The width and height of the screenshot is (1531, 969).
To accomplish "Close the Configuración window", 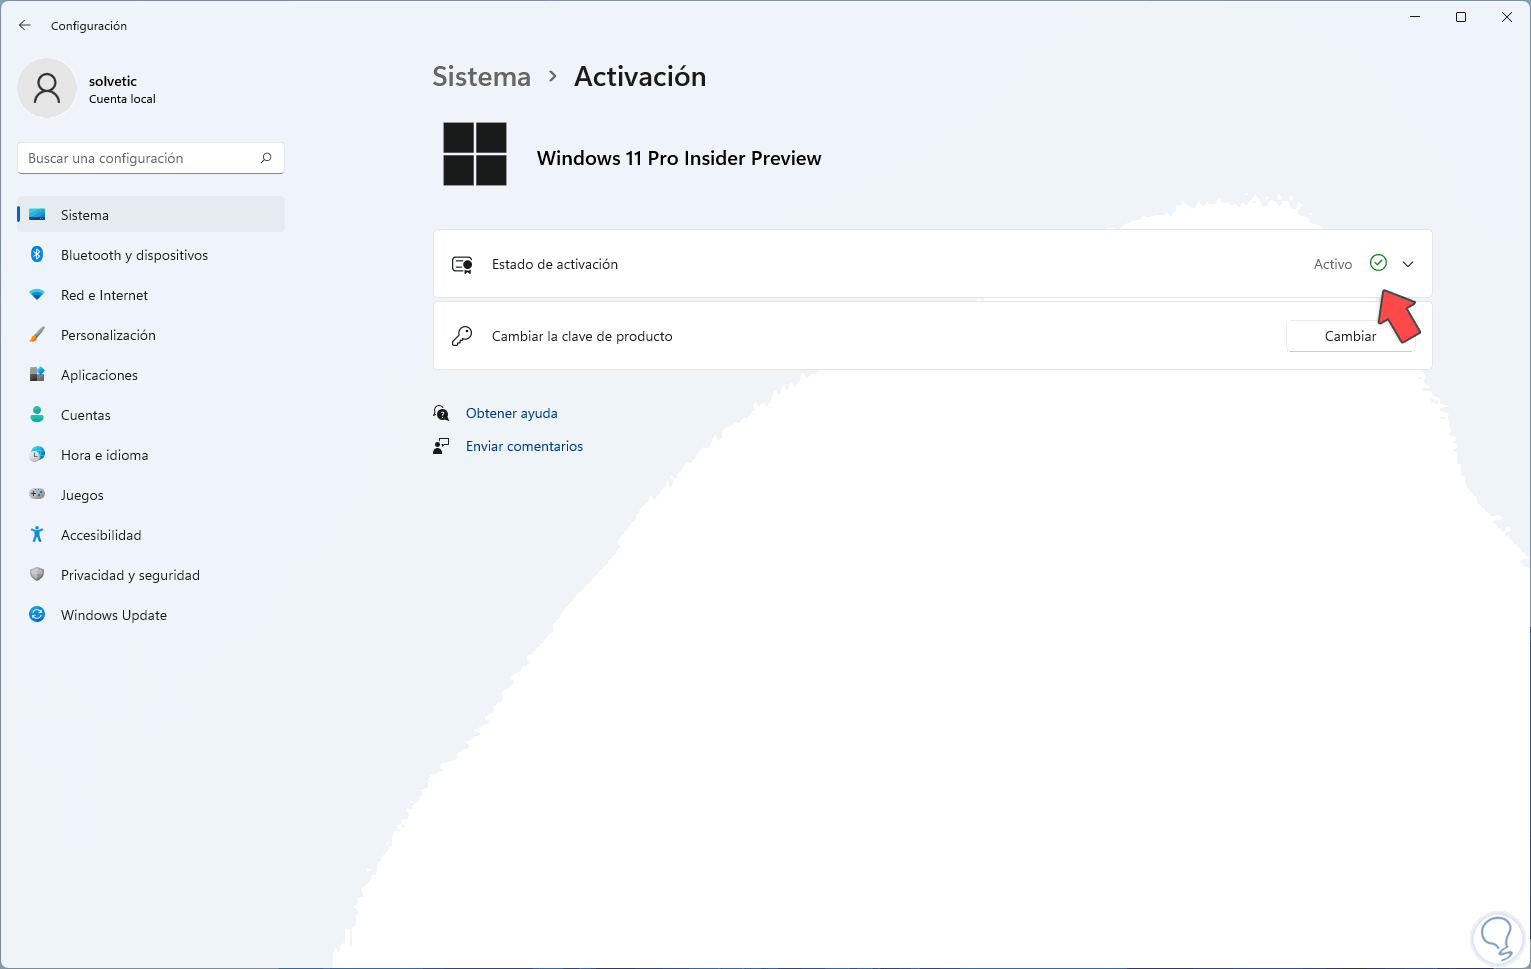I will coord(1507,17).
